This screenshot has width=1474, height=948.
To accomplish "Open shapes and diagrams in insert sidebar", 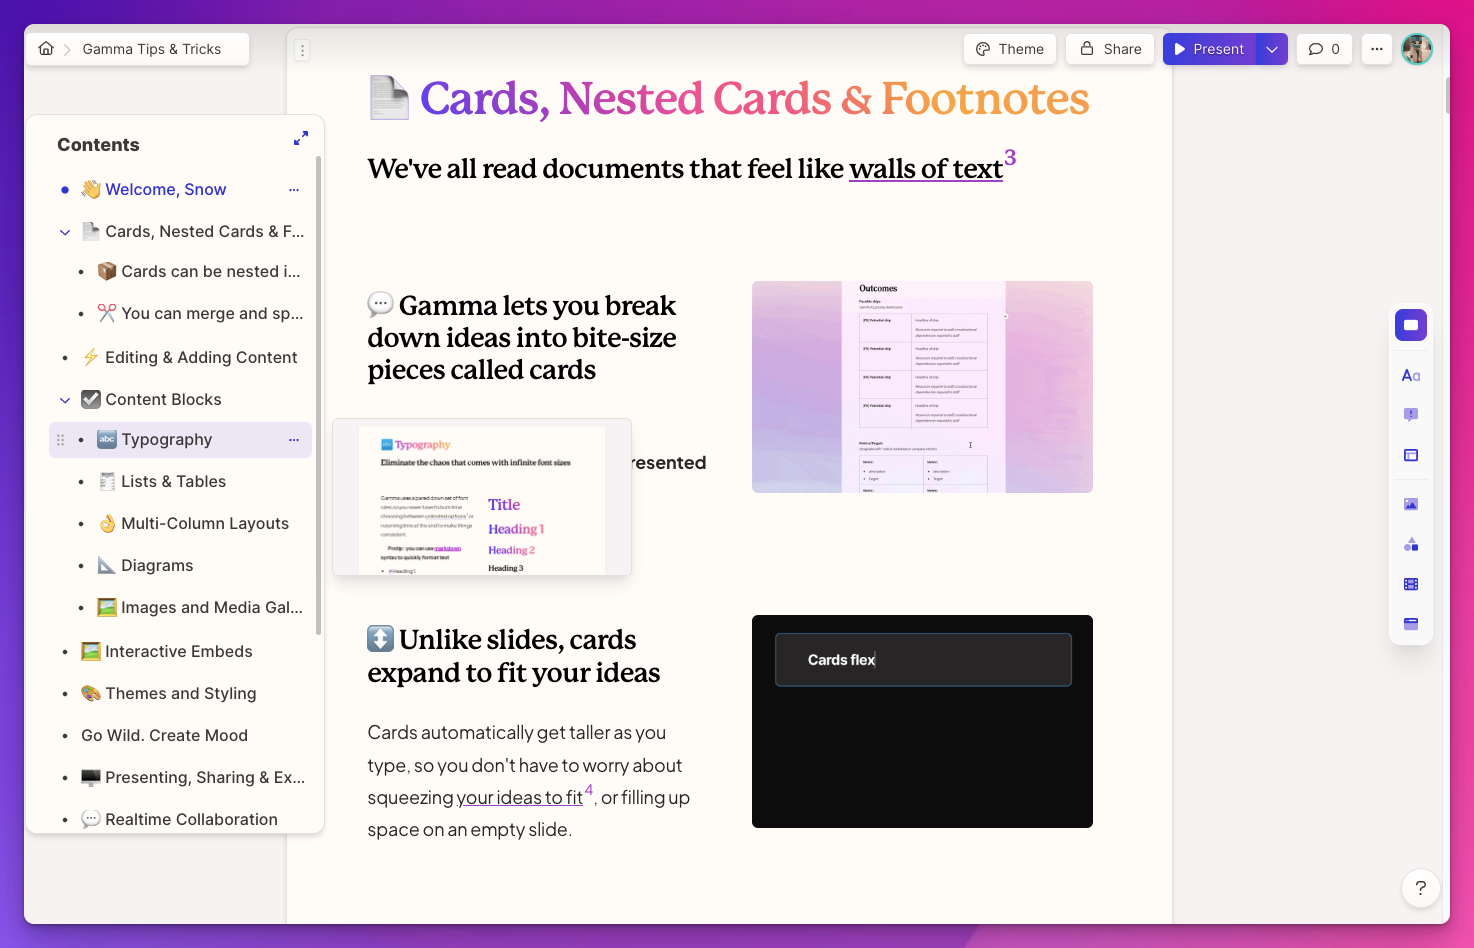I will click(1411, 544).
